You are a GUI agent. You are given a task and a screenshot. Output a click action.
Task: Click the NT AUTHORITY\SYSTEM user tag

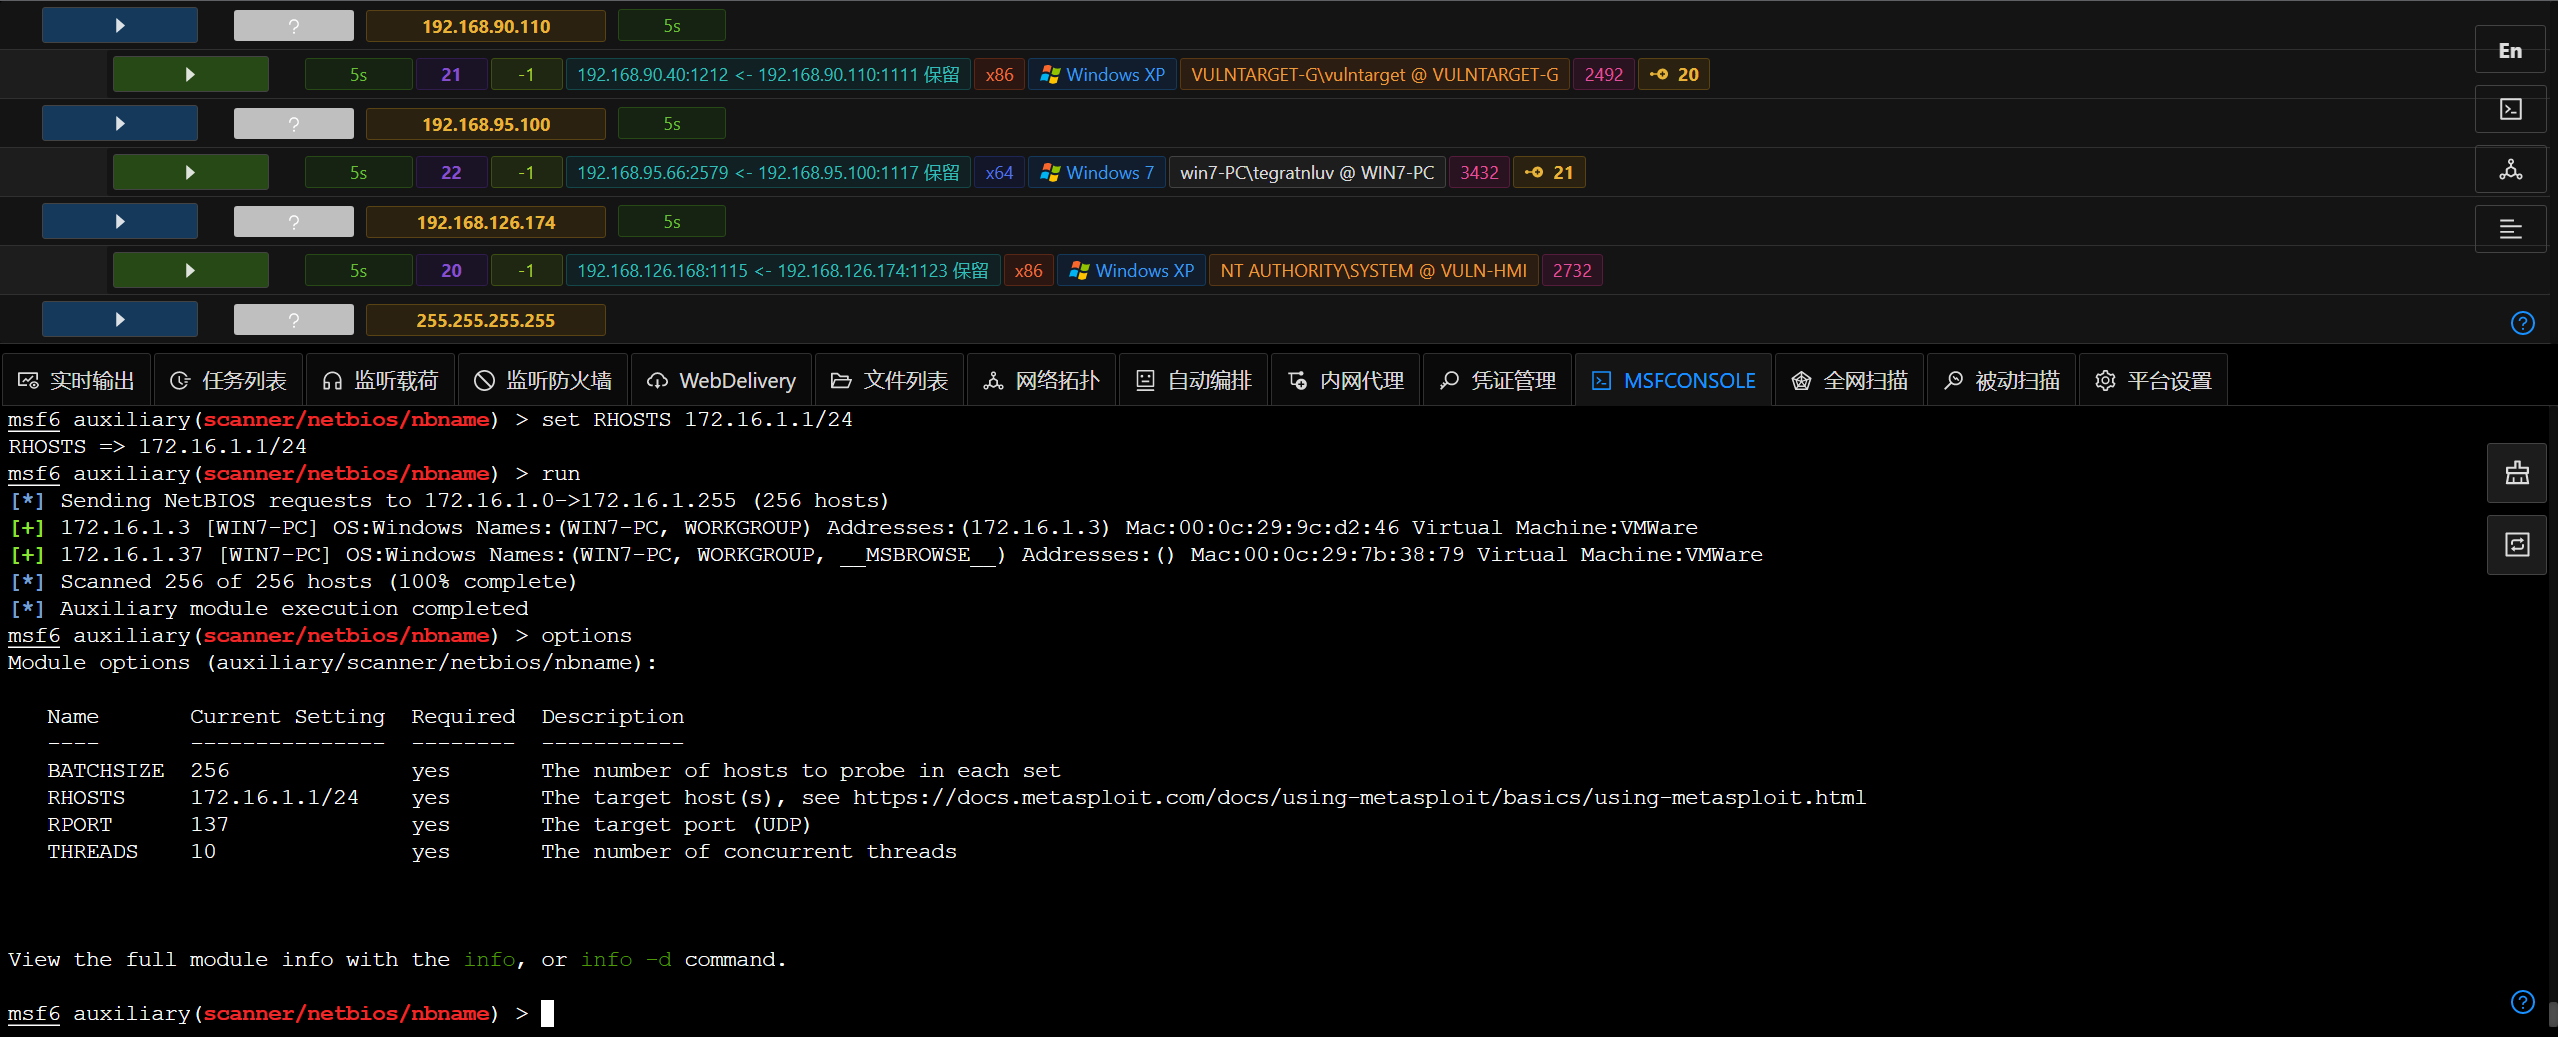[x=1373, y=271]
